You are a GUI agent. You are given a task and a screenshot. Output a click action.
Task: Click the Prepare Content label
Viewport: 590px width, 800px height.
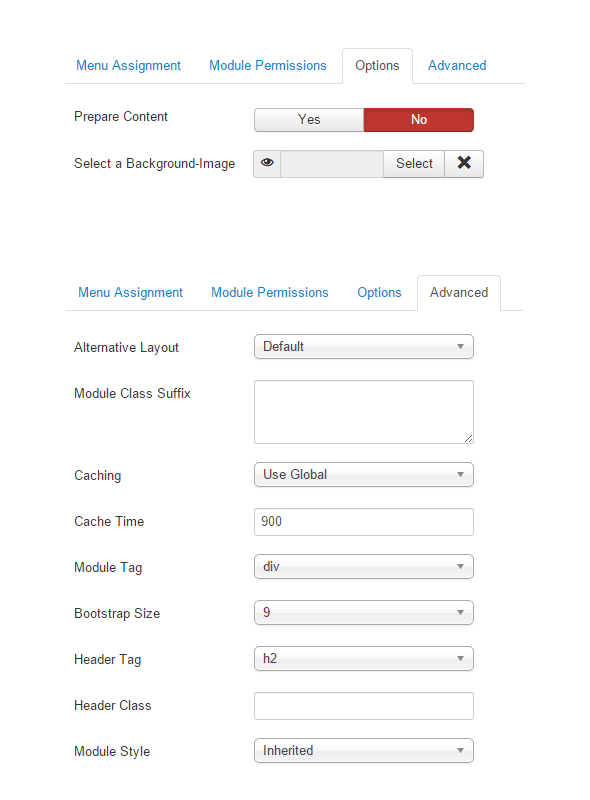pos(120,117)
